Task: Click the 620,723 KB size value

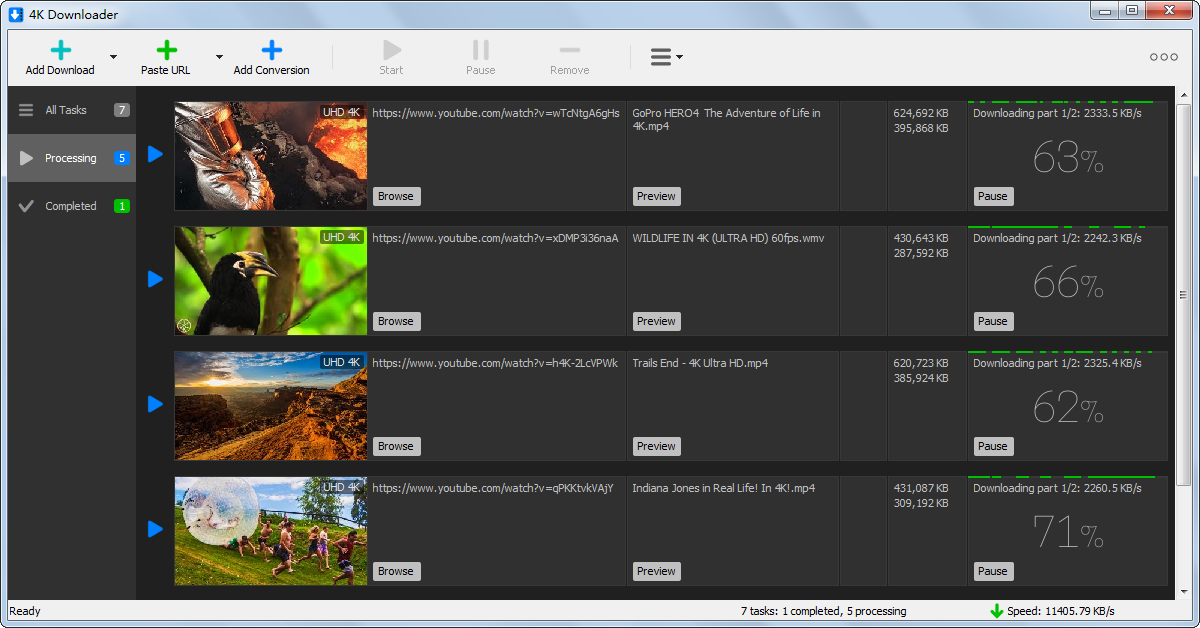Action: pyautogui.click(x=921, y=363)
